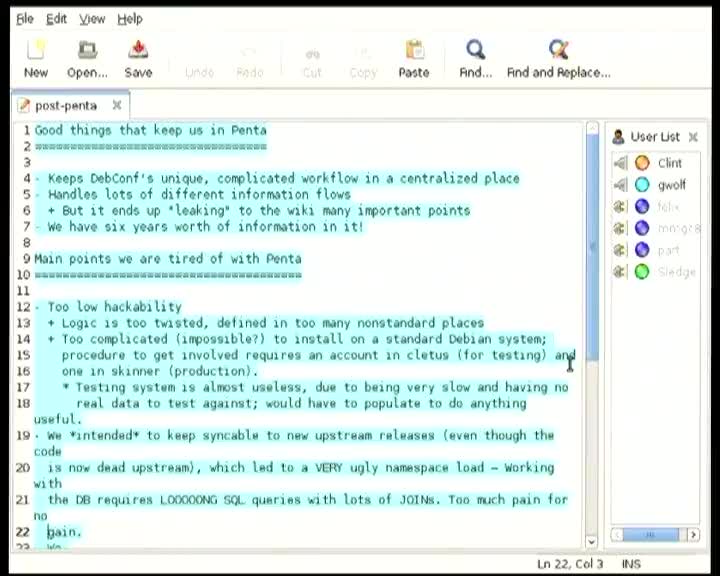Select user gwolf in the user list

[656, 185]
